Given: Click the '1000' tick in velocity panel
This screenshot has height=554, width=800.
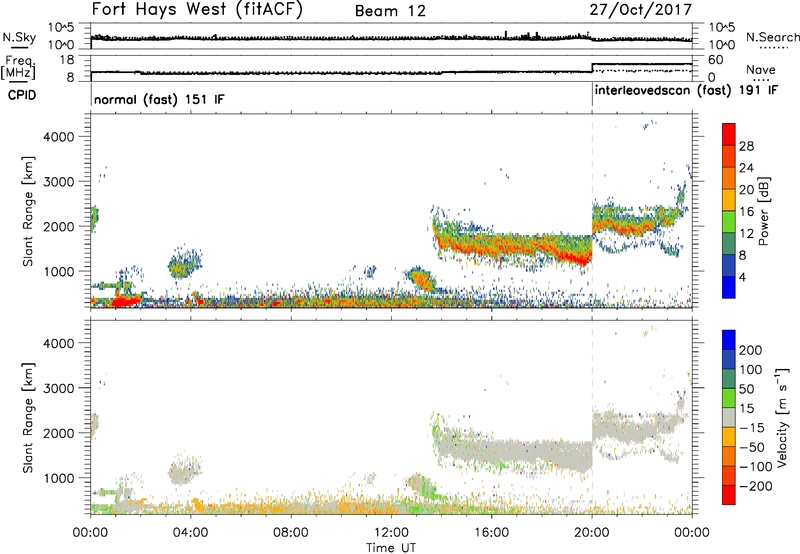Looking at the screenshot, I should point(58,478).
